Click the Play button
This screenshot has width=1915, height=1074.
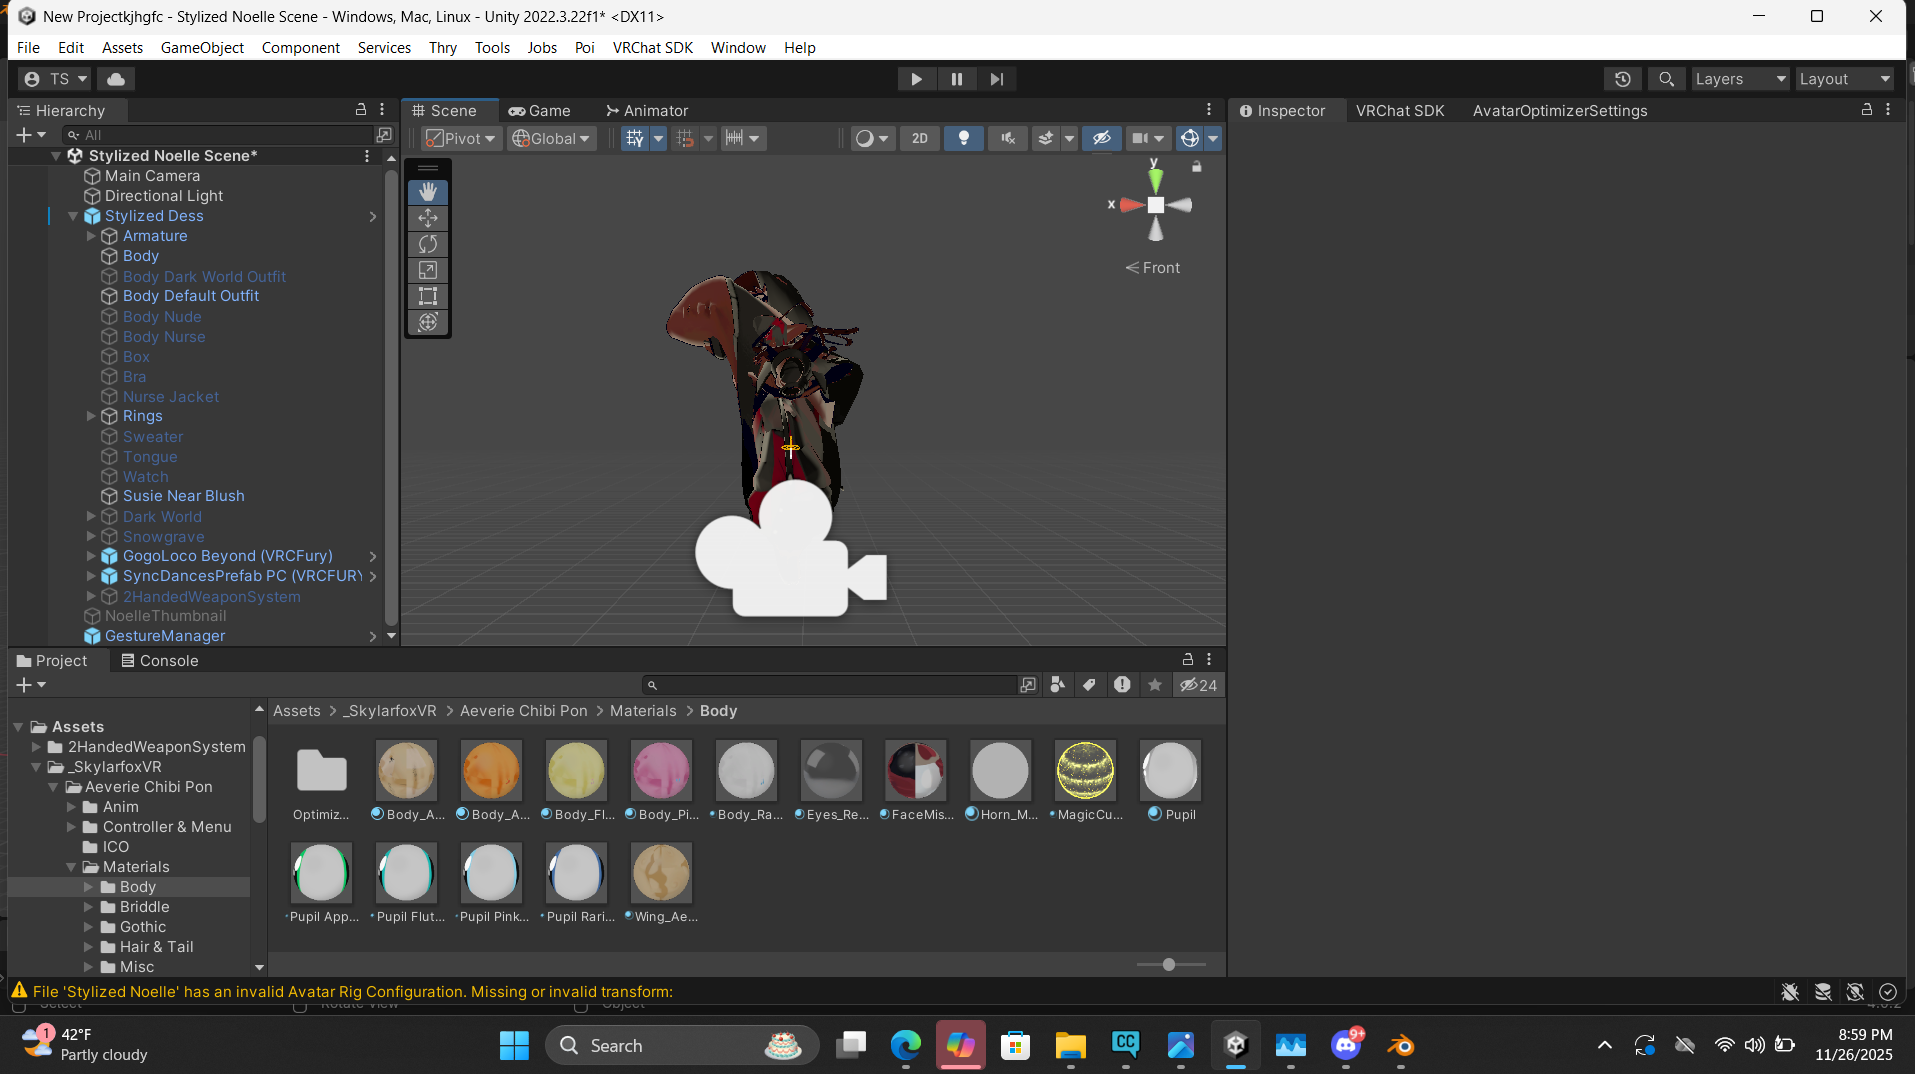916,79
